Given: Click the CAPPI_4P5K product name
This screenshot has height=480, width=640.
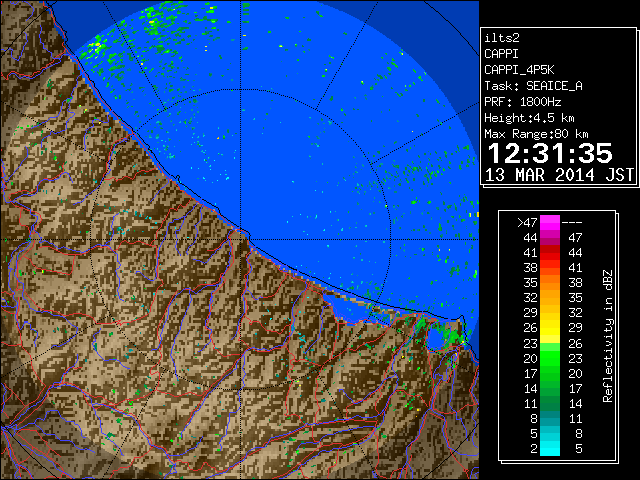Looking at the screenshot, I should (x=519, y=70).
